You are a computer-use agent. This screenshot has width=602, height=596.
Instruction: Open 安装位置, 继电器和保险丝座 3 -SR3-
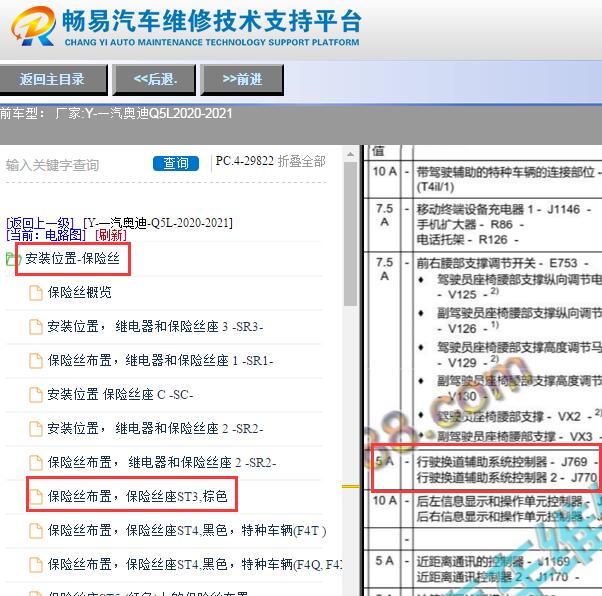point(155,327)
